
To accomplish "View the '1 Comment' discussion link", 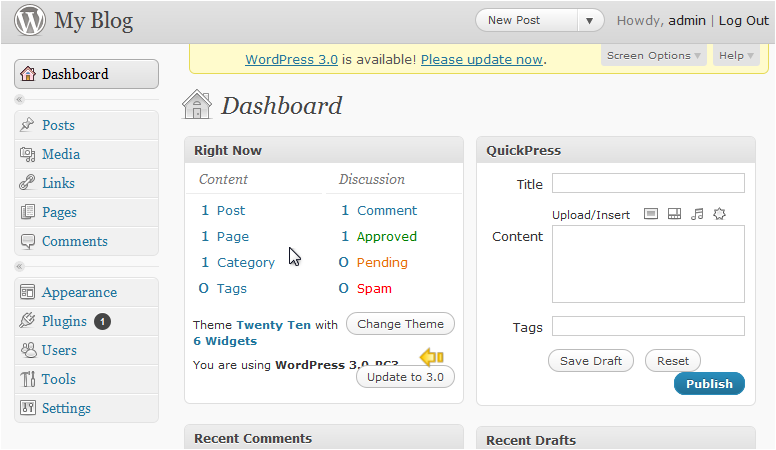I will (x=379, y=210).
